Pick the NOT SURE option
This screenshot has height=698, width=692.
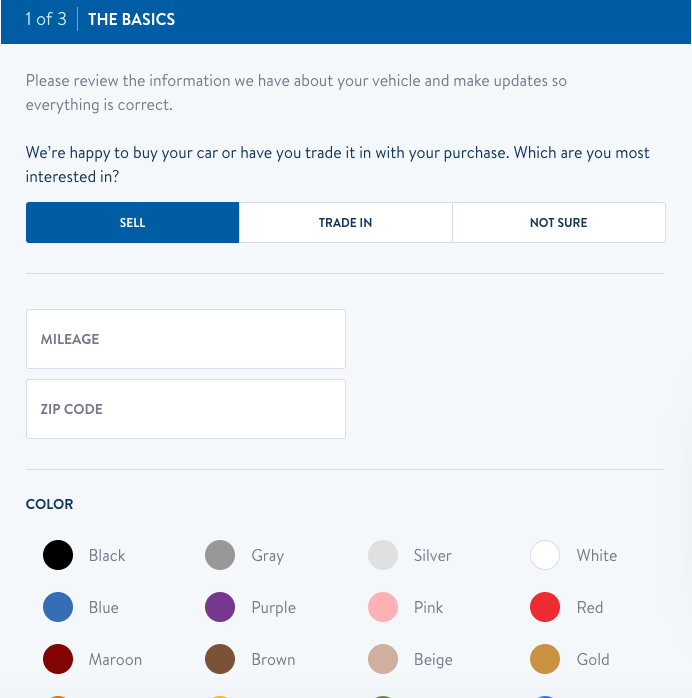(x=558, y=223)
